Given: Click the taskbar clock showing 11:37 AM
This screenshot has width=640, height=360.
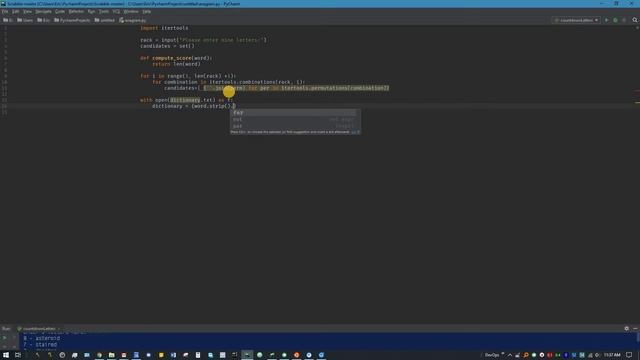Looking at the screenshot, I should pyautogui.click(x=612, y=355).
